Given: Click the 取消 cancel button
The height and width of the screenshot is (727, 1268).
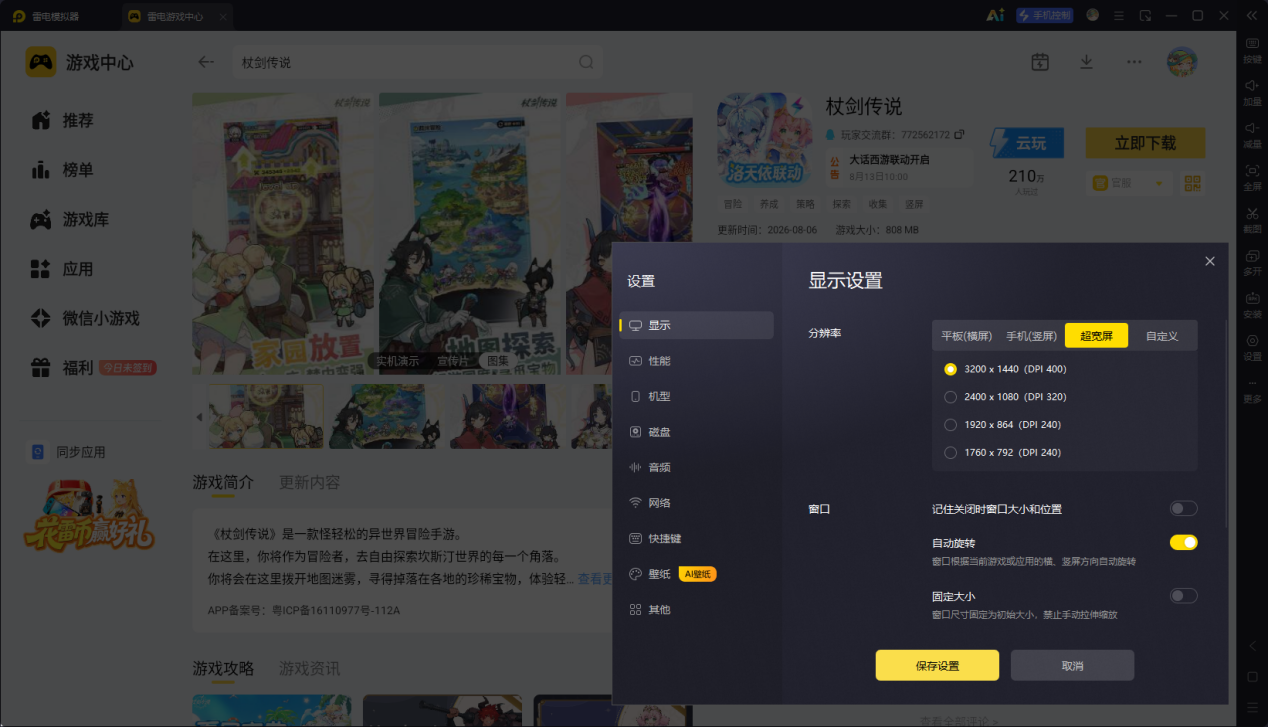Looking at the screenshot, I should pos(1072,666).
